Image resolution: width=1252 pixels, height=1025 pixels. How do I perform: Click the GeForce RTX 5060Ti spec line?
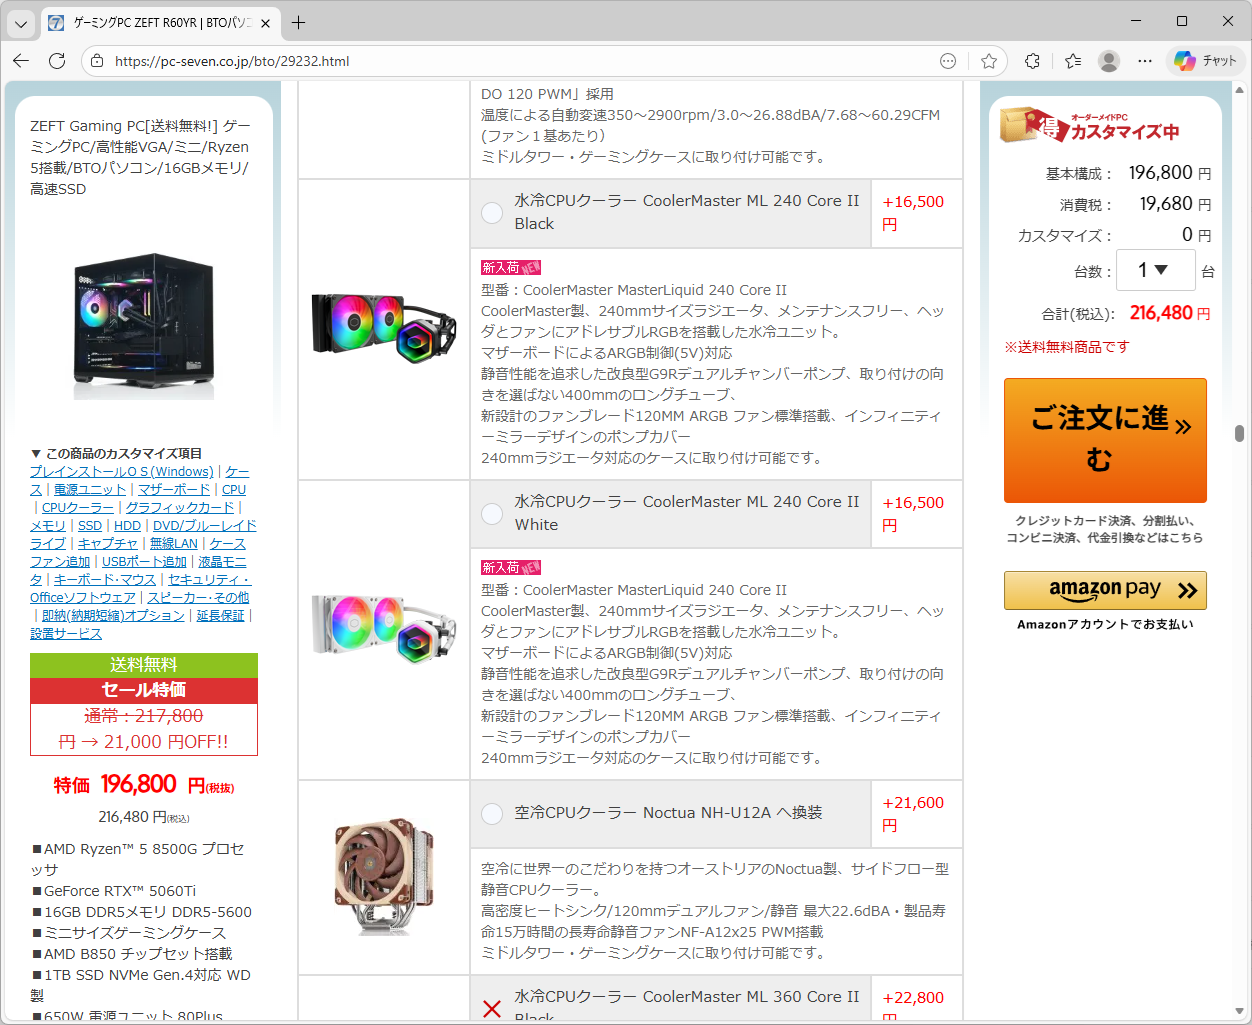[114, 891]
